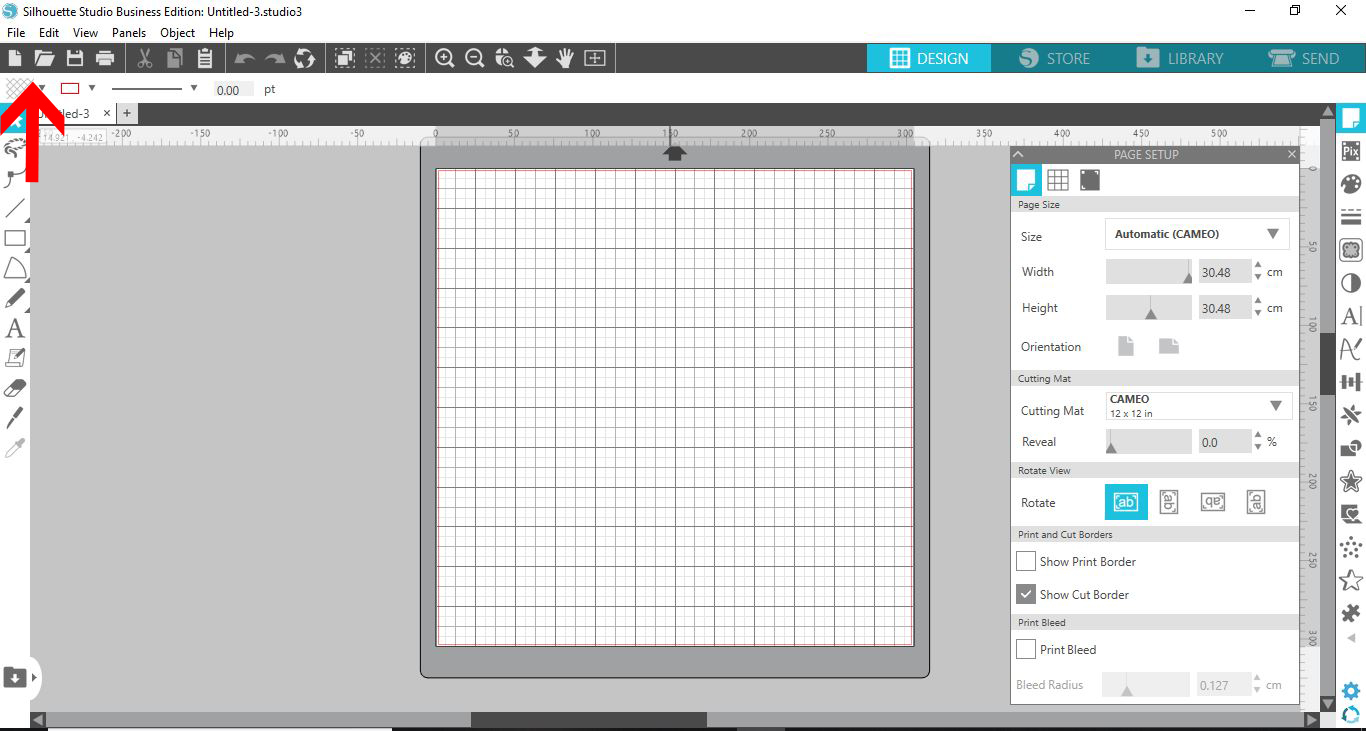Screen dimensions: 1366x731
Task: Undo the last action with the left-curved arrow
Action: (244, 59)
